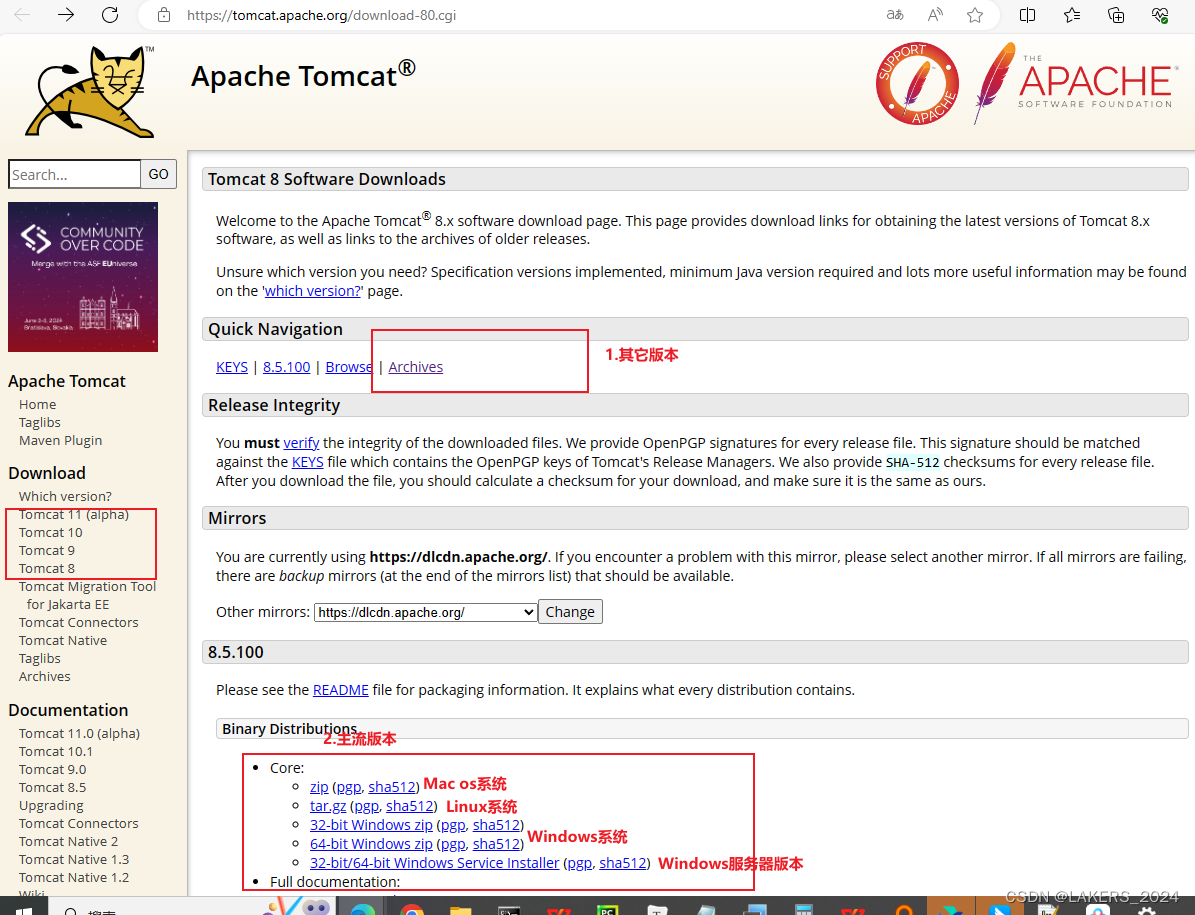
Task: Open sha512 for 64-bit Windows zip
Action: pos(496,844)
